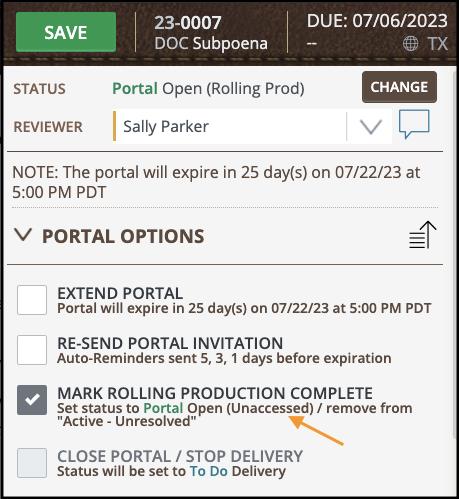The image size is (459, 499).
Task: Enable Re-Send Portal Invitation checkbox
Action: [x=32, y=350]
